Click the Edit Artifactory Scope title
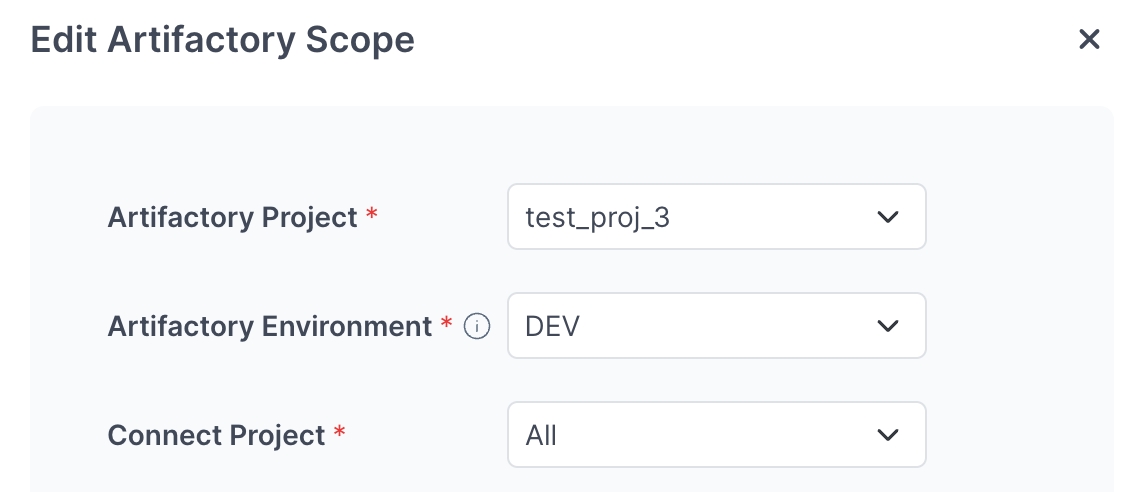Screen dimensions: 1136x492 (222, 40)
